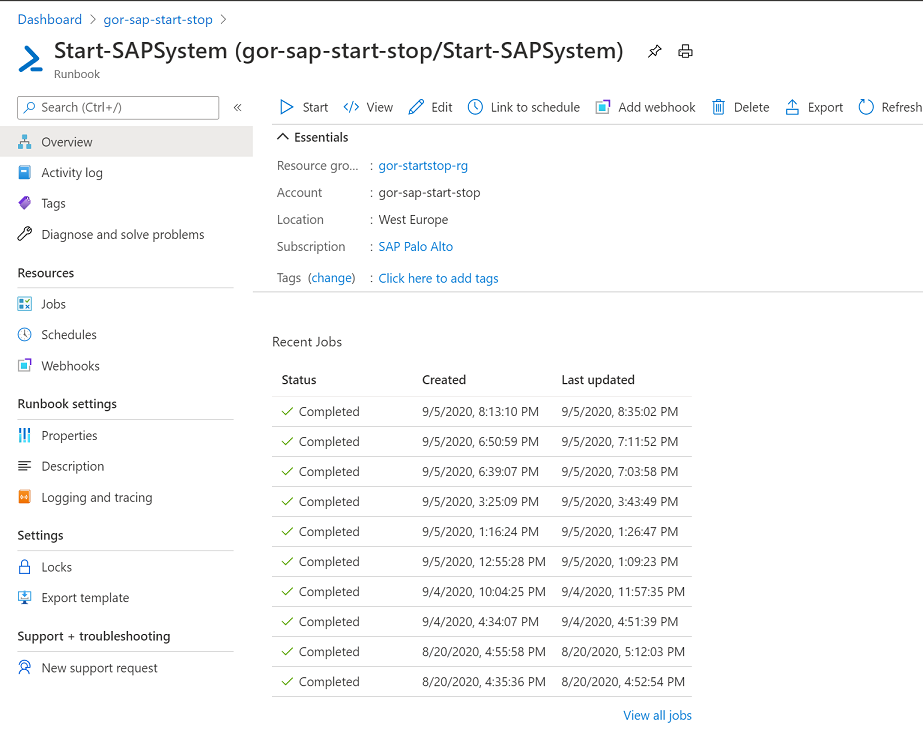
Task: Click the print icon beside title
Action: pos(685,52)
